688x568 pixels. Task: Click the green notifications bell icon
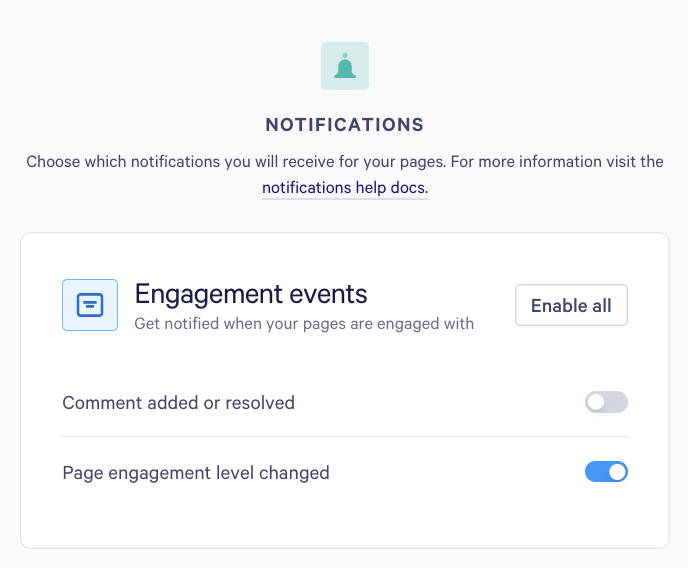[x=345, y=66]
